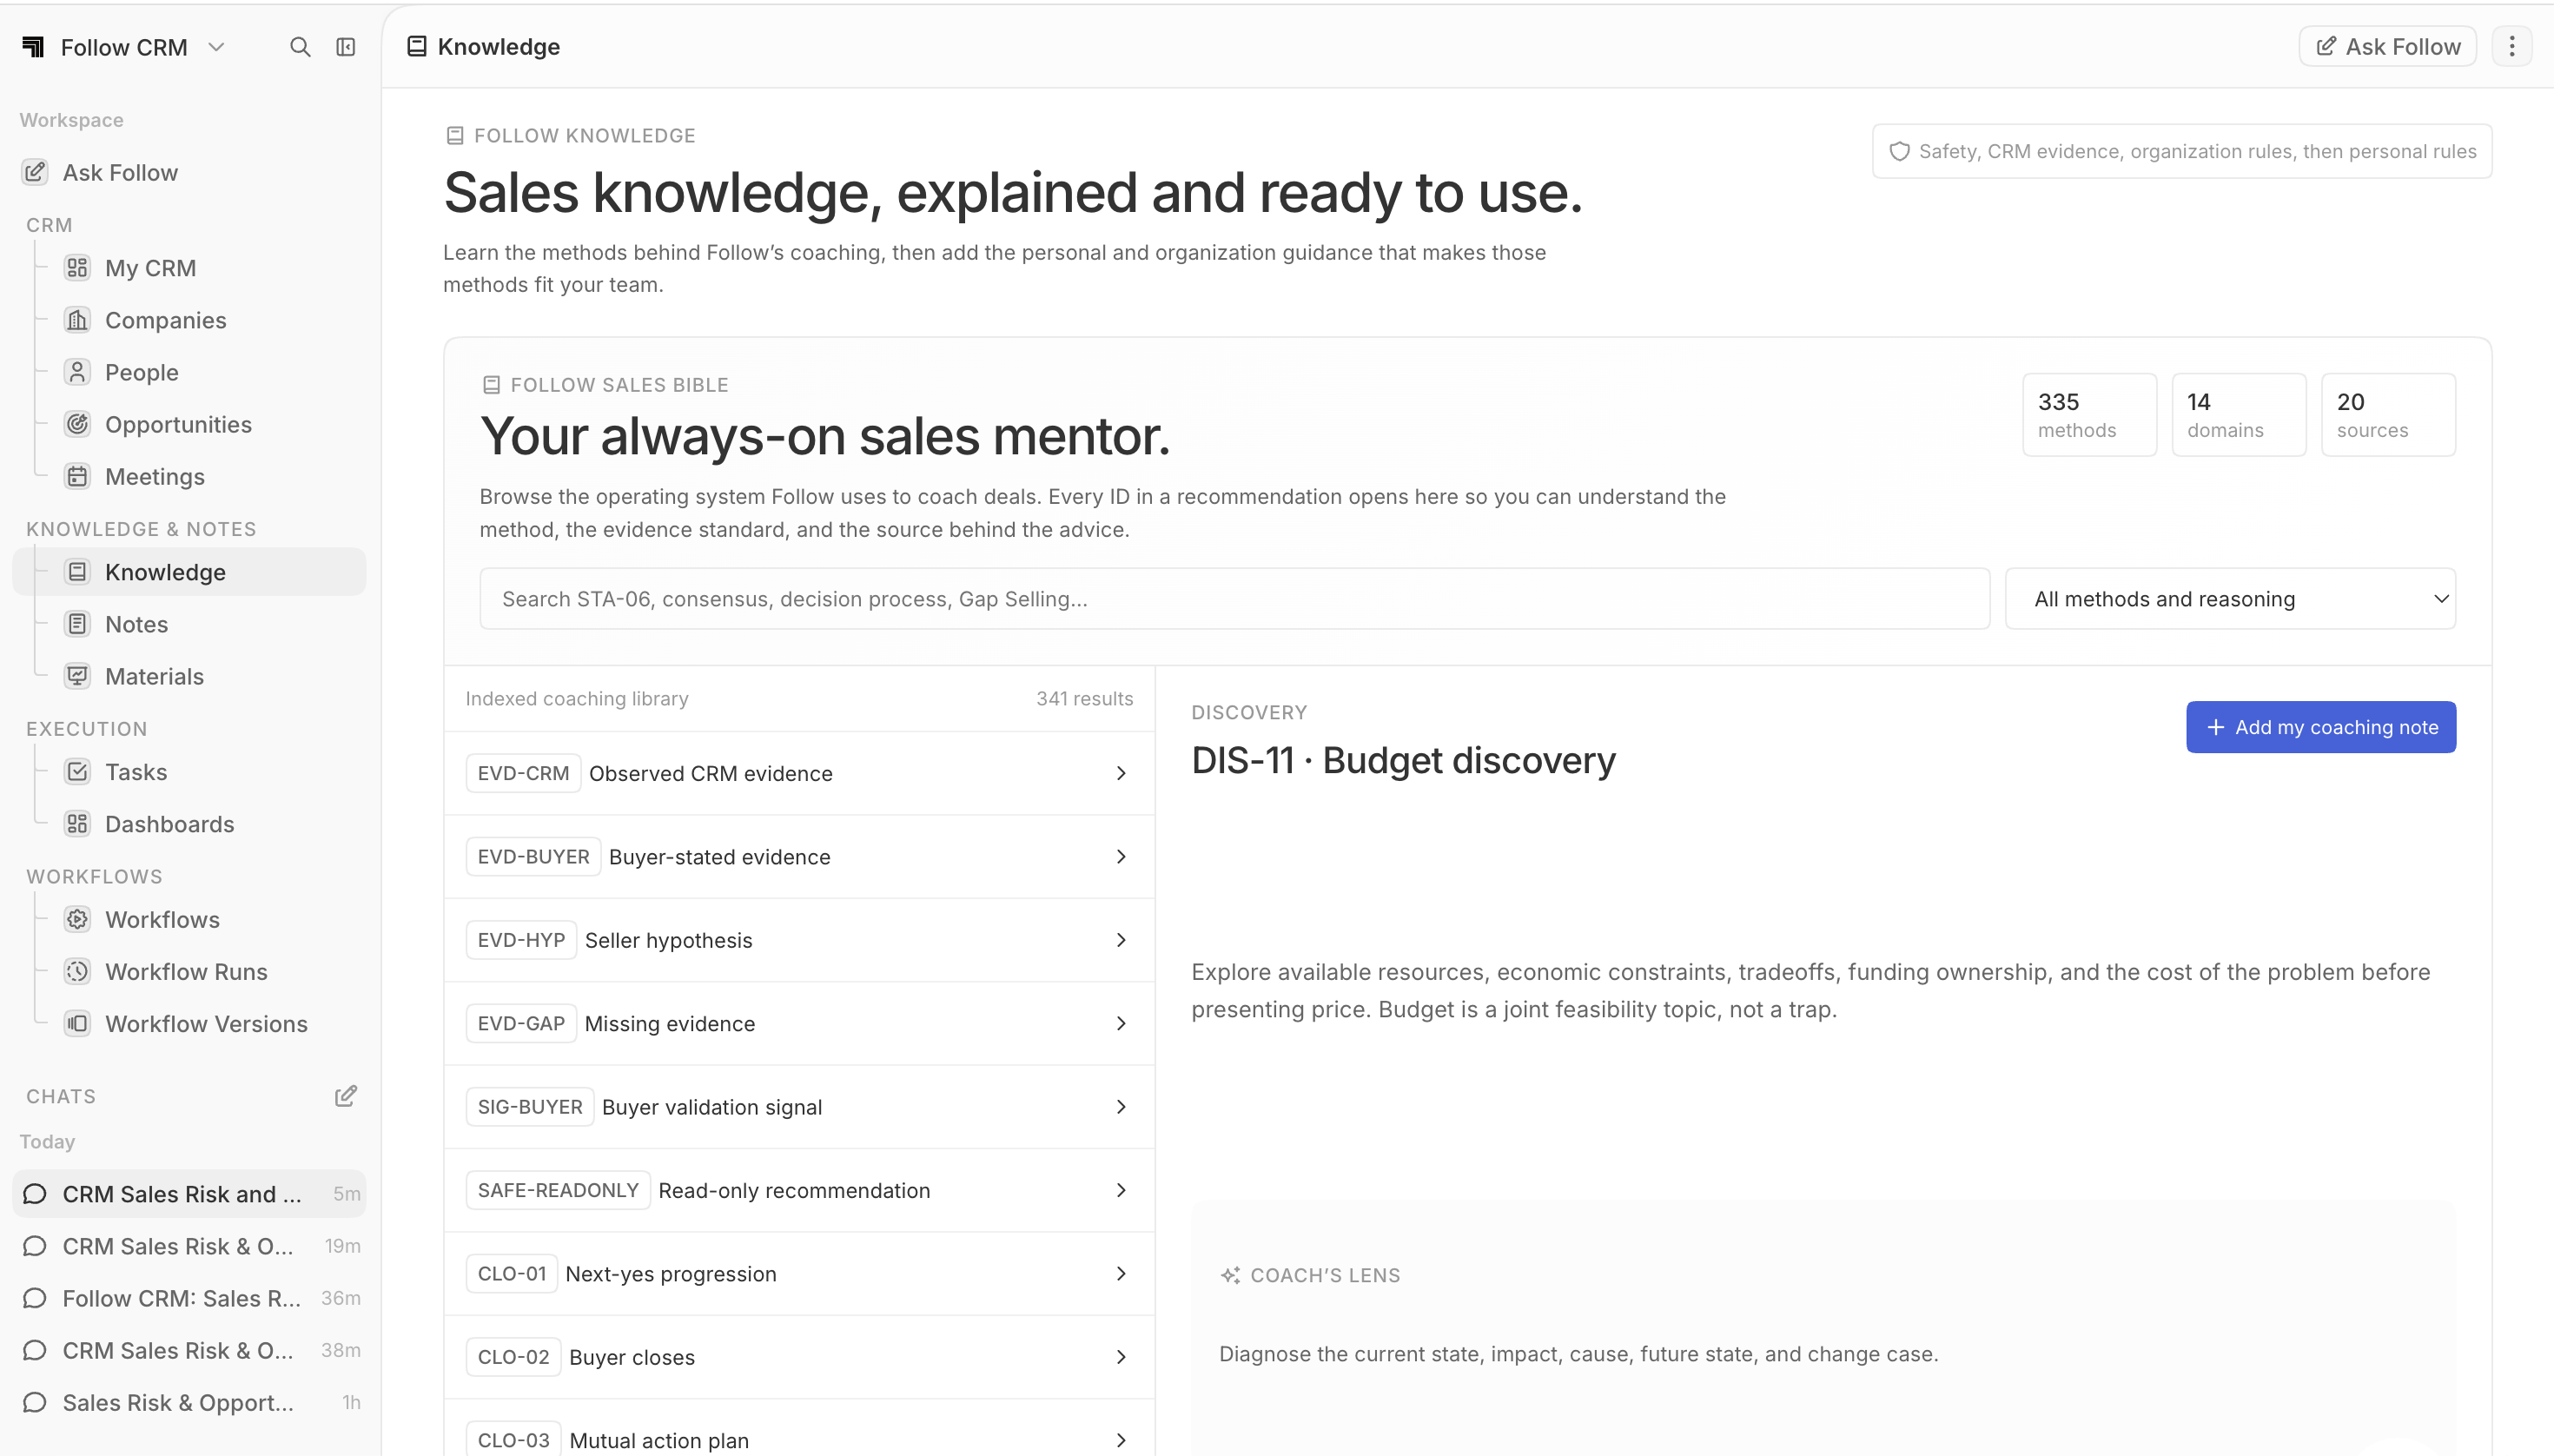Go to My CRM in sidebar
The image size is (2554, 1456).
point(190,268)
